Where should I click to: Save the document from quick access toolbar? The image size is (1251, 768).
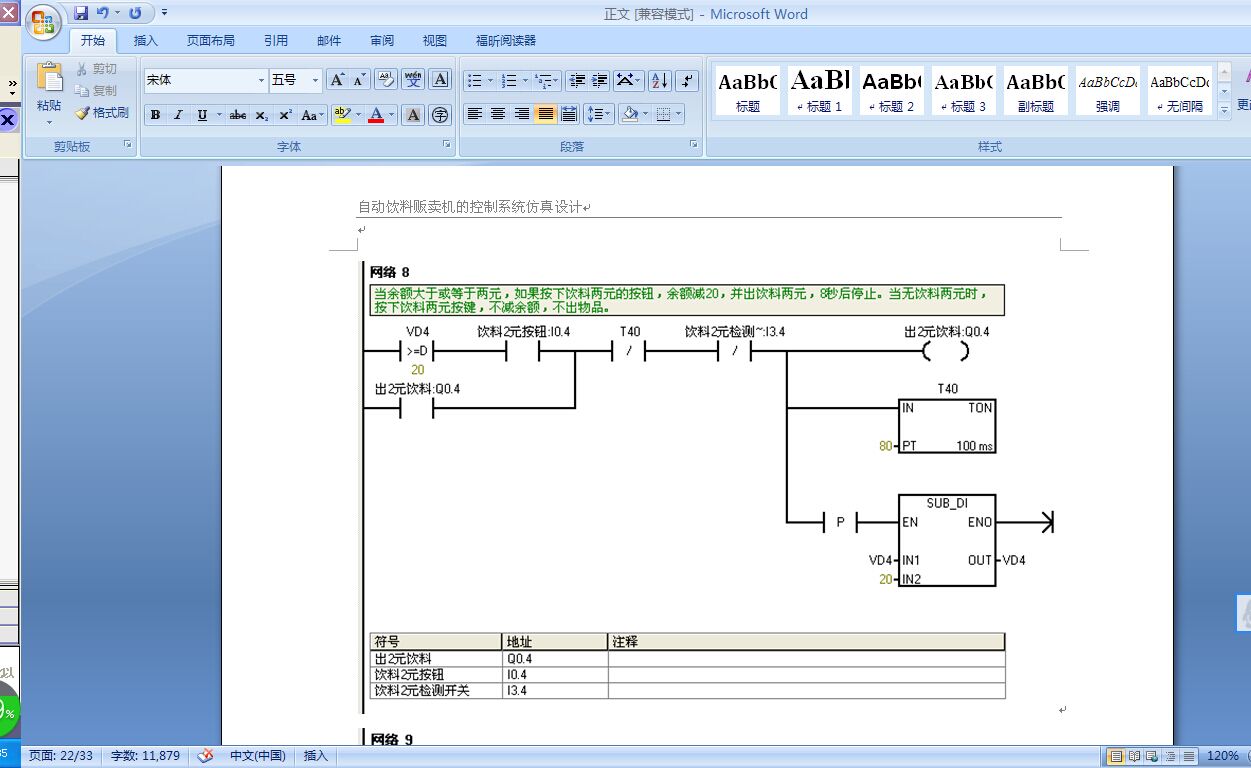point(81,14)
